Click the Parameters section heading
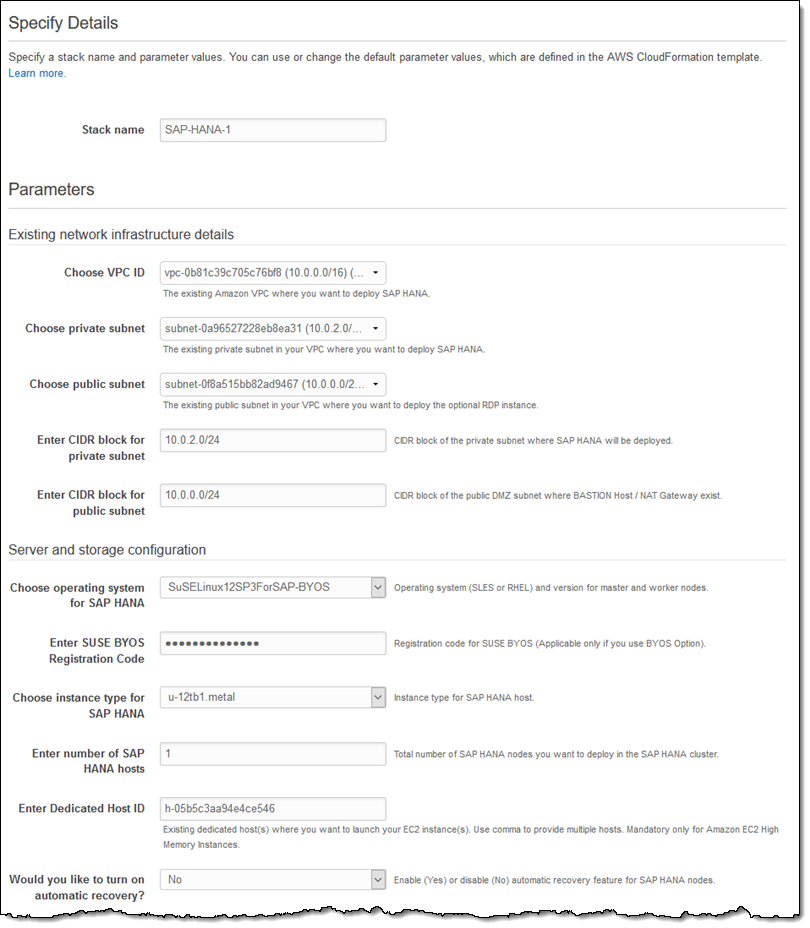810x928 pixels. click(51, 189)
